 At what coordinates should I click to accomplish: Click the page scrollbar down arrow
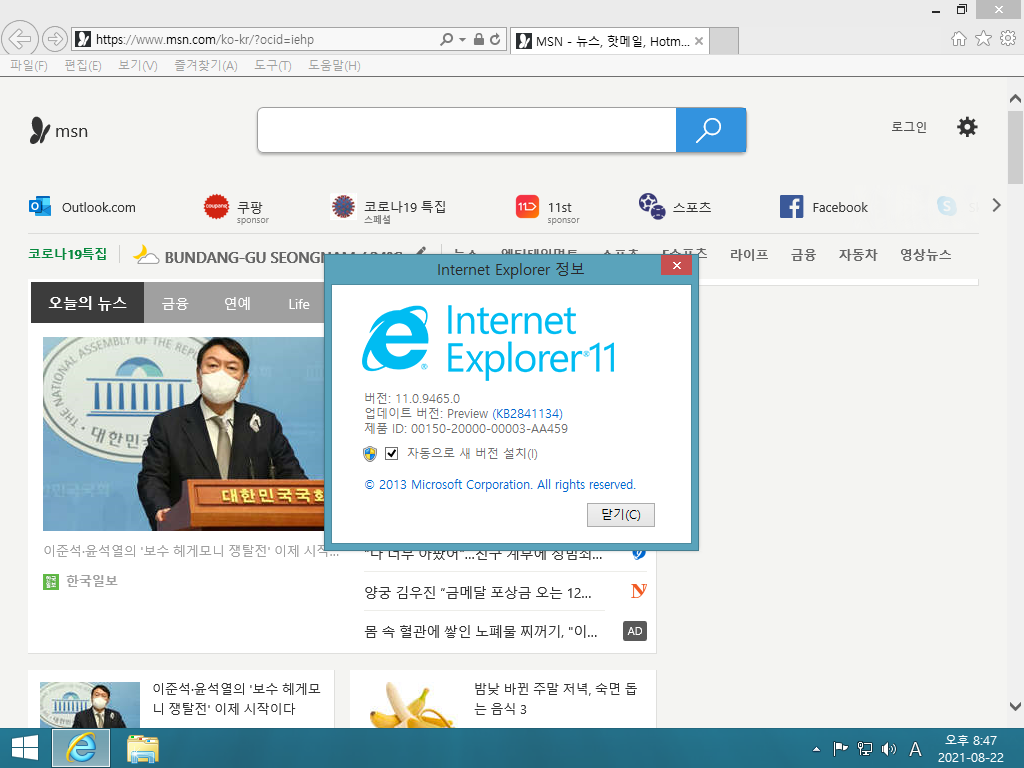pos(1015,706)
